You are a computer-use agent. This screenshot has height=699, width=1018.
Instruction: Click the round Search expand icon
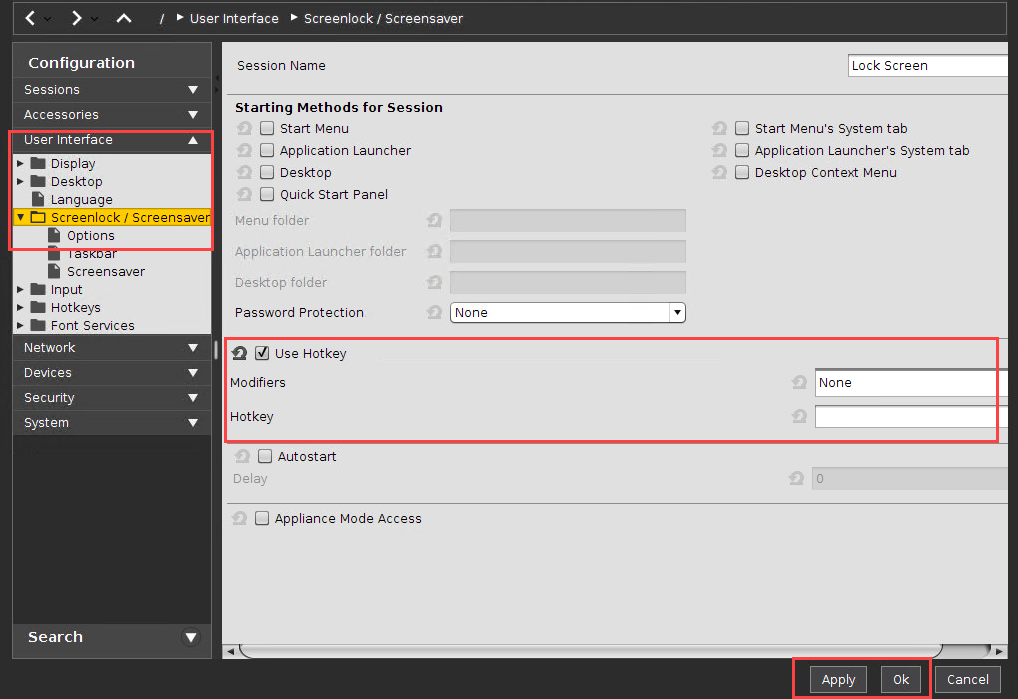tap(191, 637)
